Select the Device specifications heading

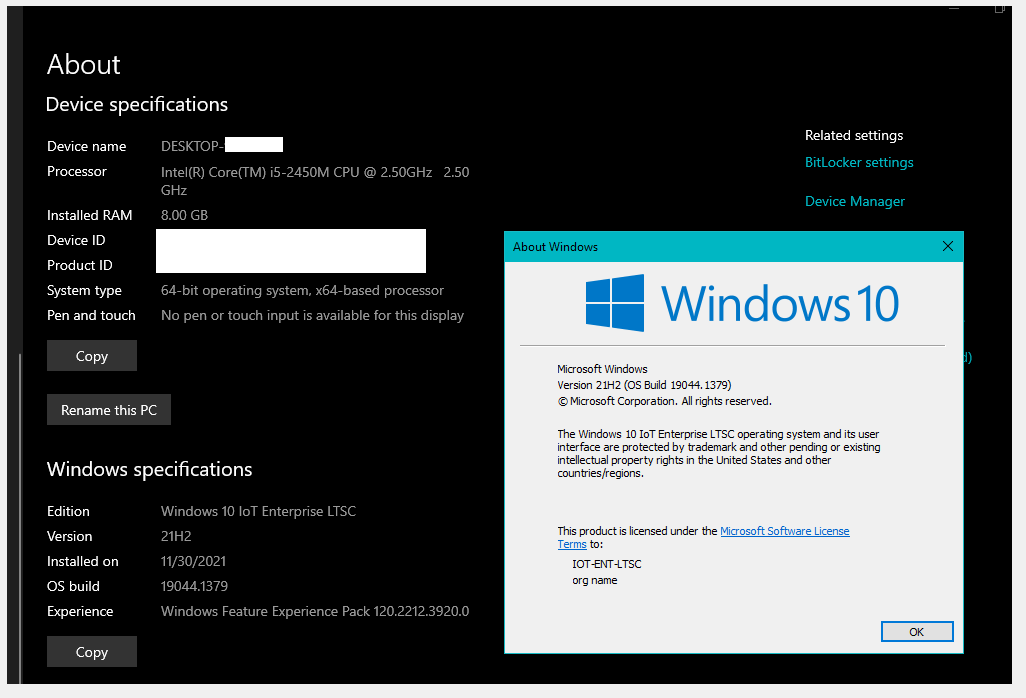(137, 105)
